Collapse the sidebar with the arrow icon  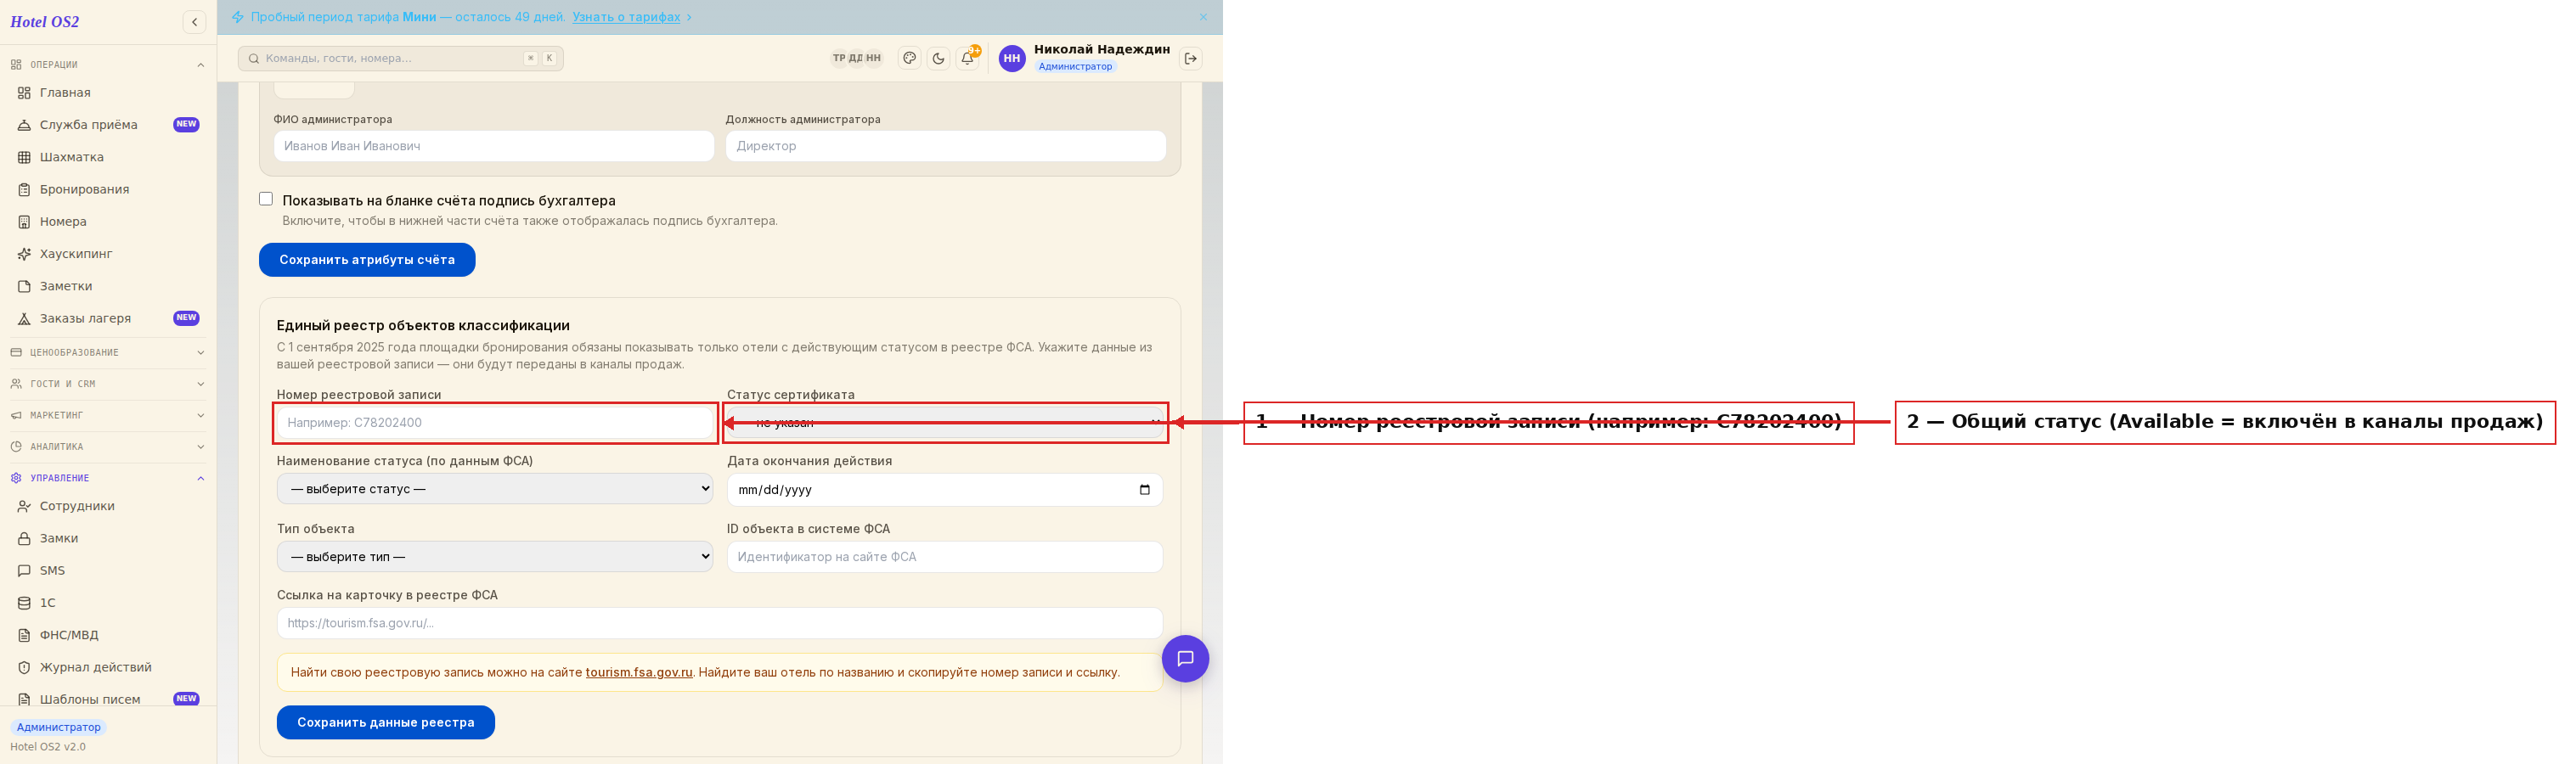[x=194, y=22]
